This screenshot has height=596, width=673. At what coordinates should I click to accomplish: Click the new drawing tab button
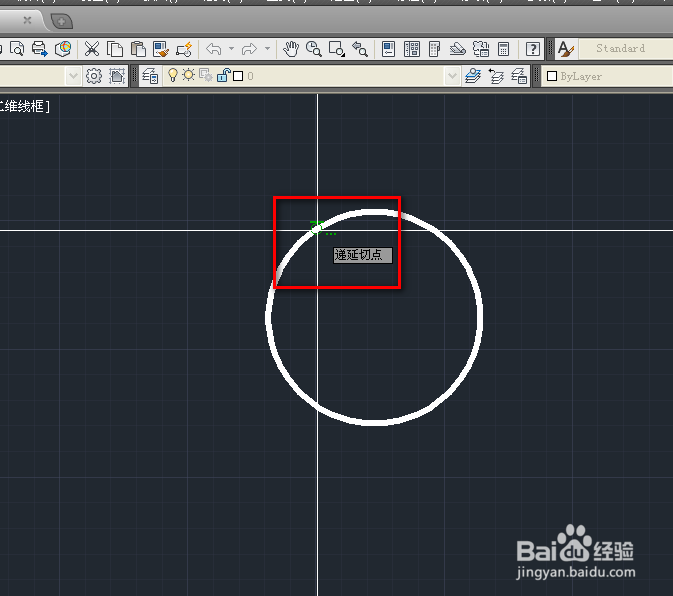[61, 21]
